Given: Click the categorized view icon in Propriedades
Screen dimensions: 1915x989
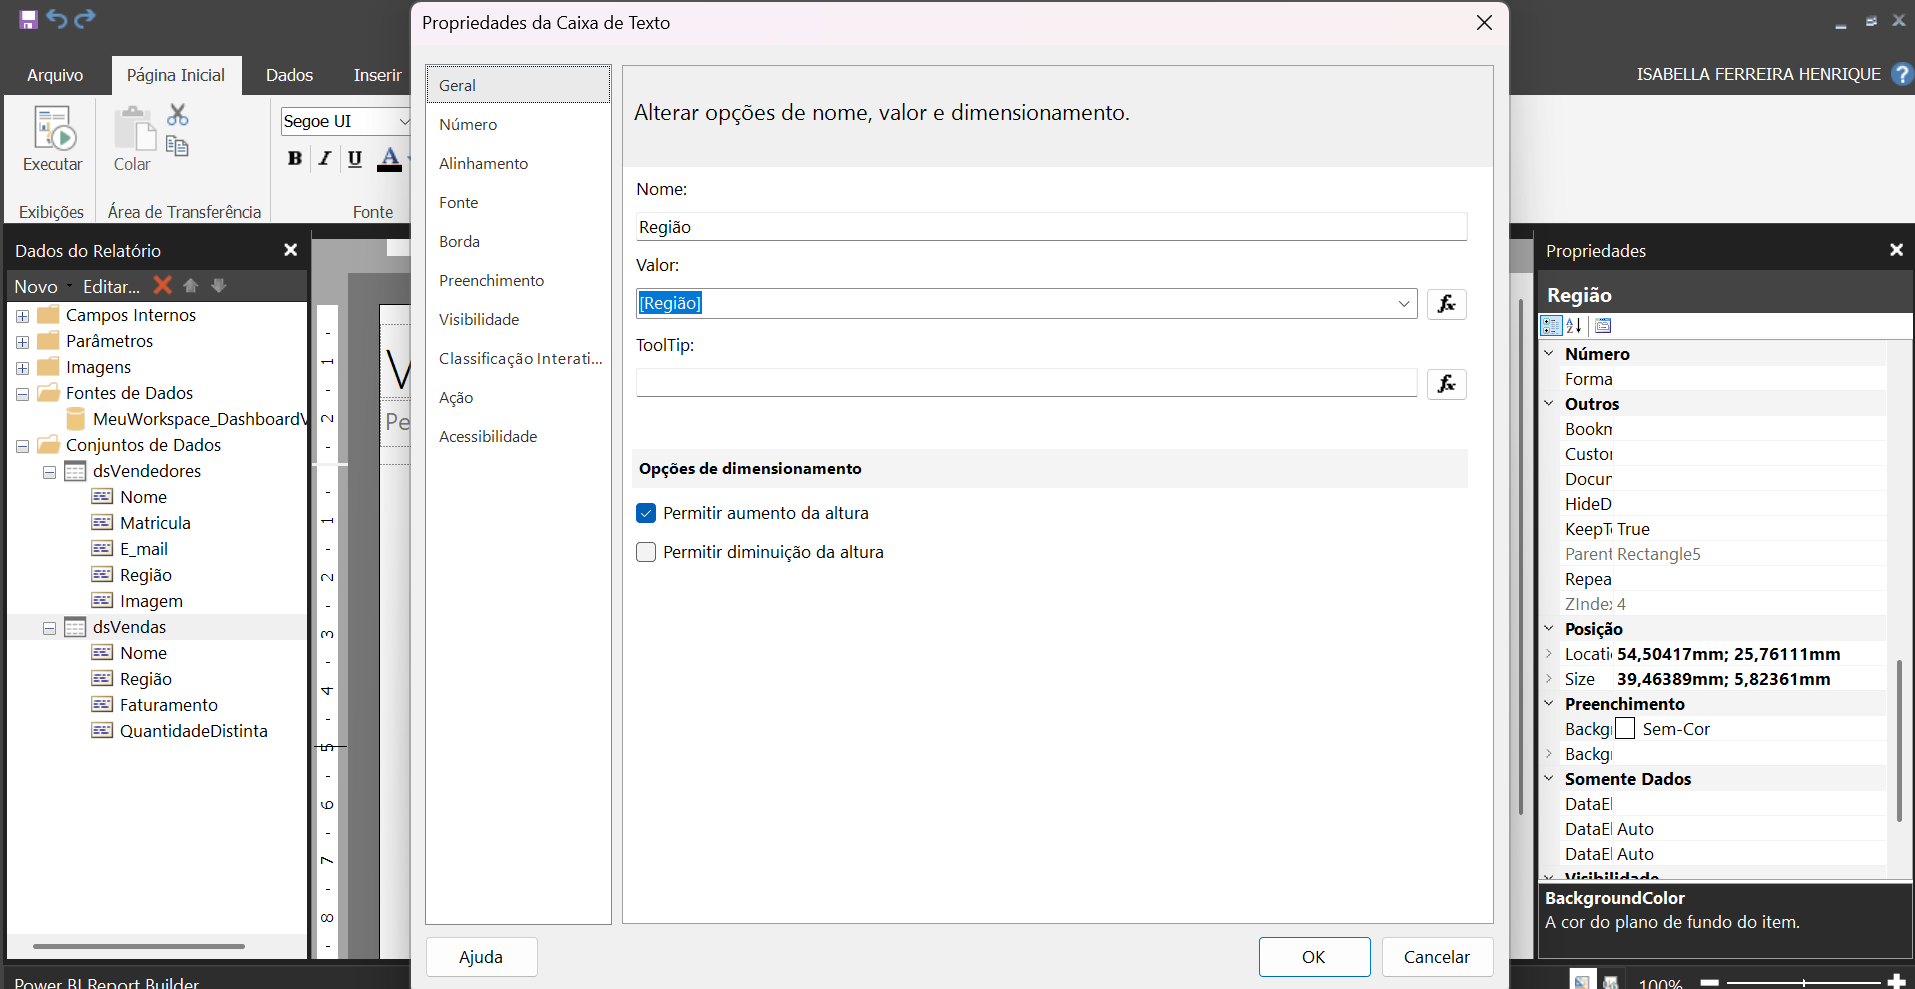Looking at the screenshot, I should tap(1551, 326).
